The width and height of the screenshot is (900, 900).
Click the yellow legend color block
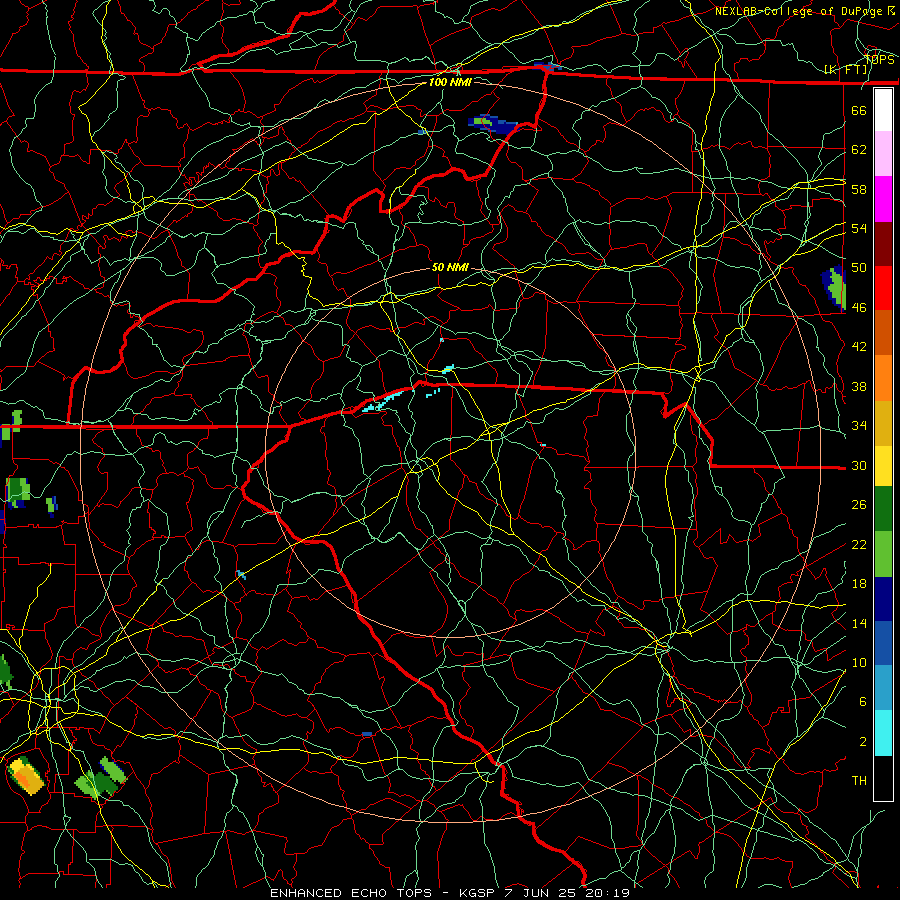tap(883, 466)
